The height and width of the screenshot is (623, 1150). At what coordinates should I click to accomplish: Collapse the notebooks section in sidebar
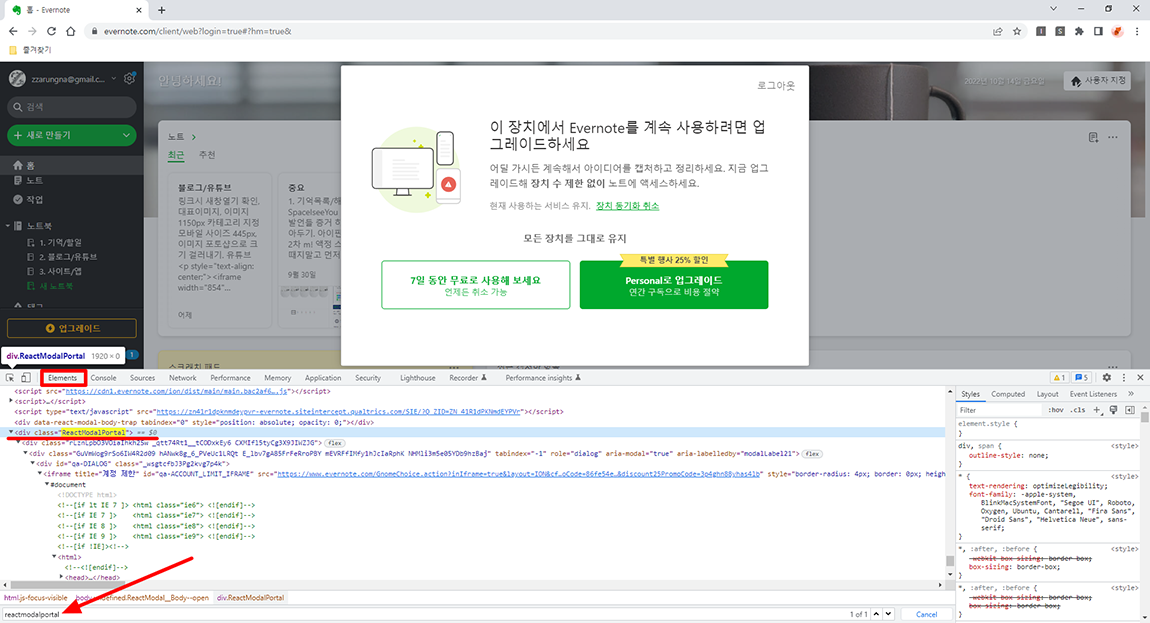pos(8,226)
